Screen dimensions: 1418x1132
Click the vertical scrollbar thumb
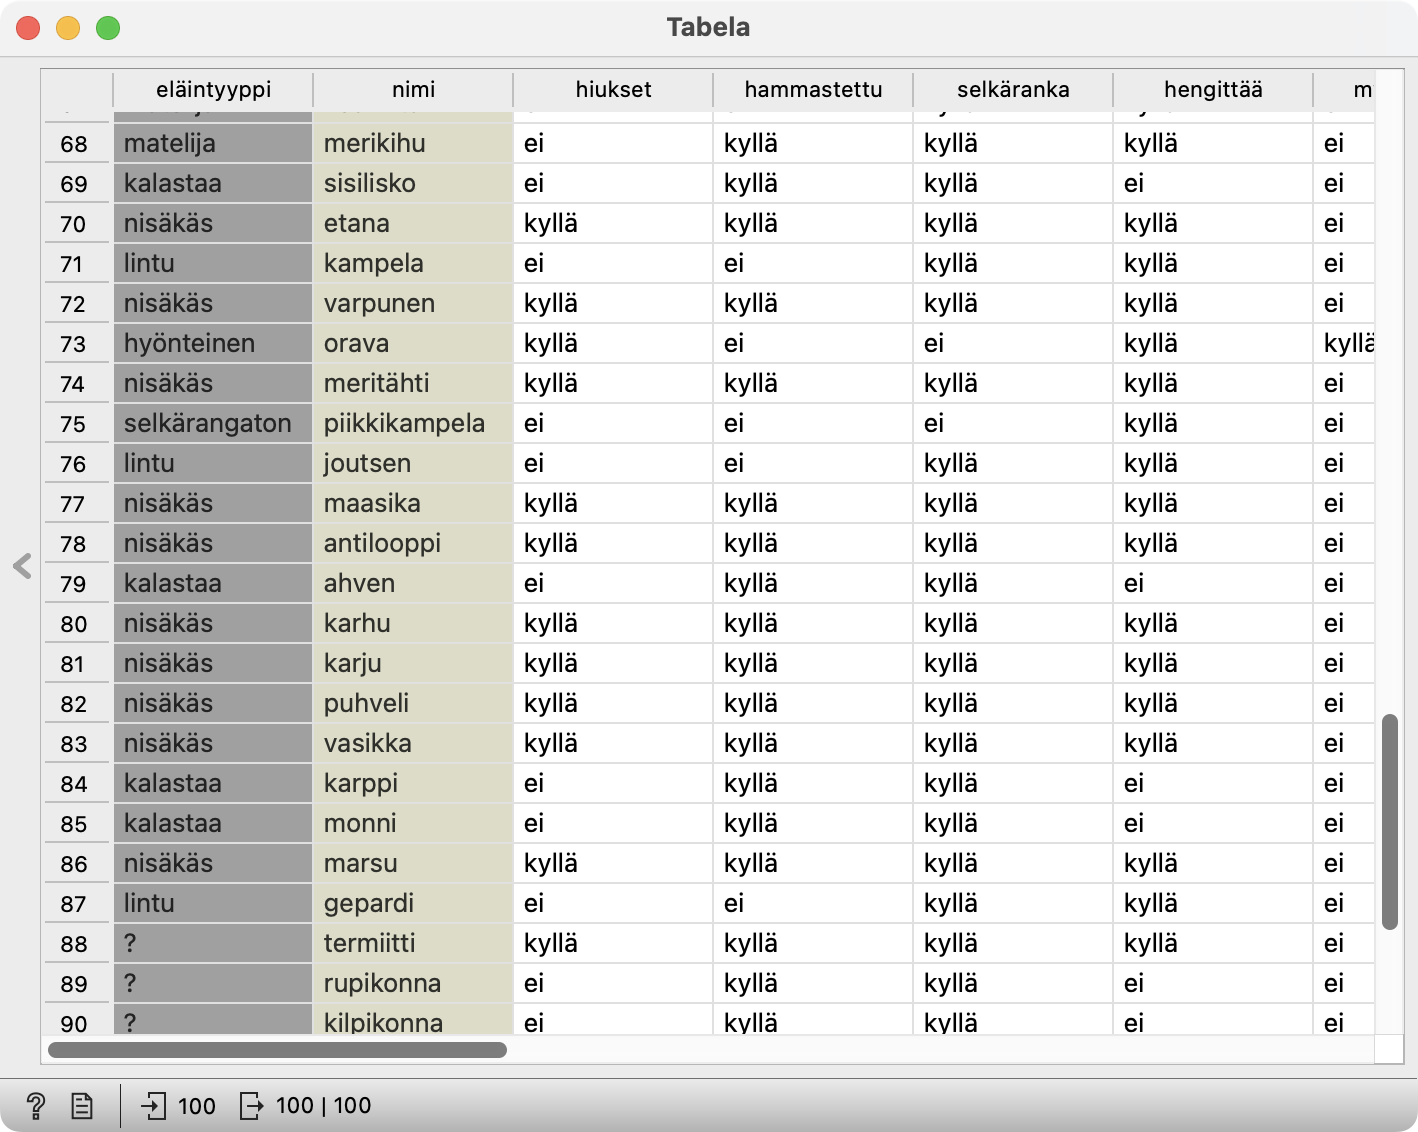1389,821
